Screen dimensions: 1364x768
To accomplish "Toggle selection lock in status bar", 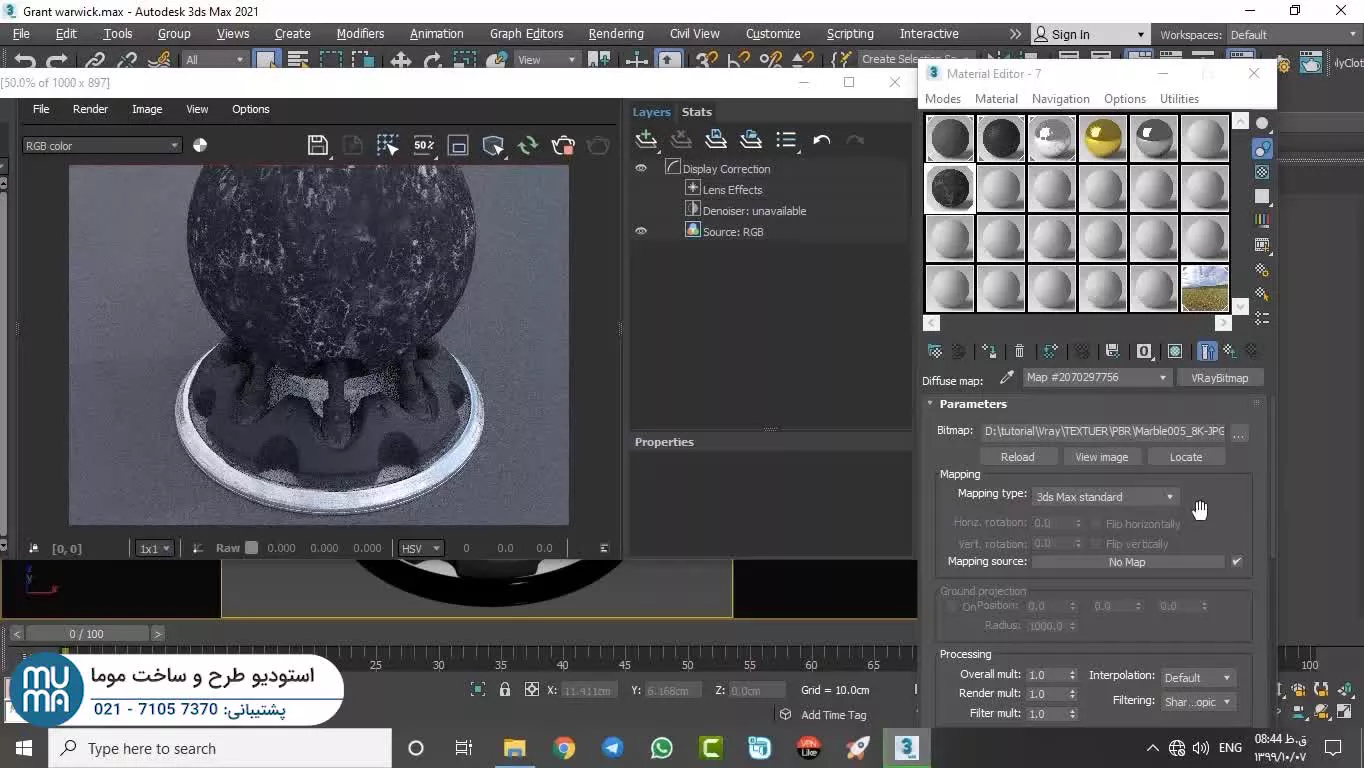I will [505, 690].
